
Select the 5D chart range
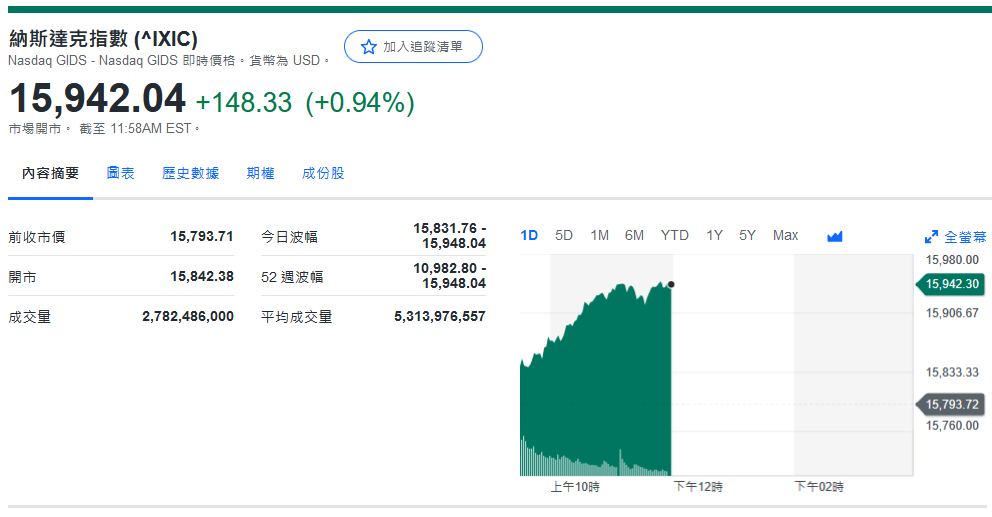(x=564, y=235)
